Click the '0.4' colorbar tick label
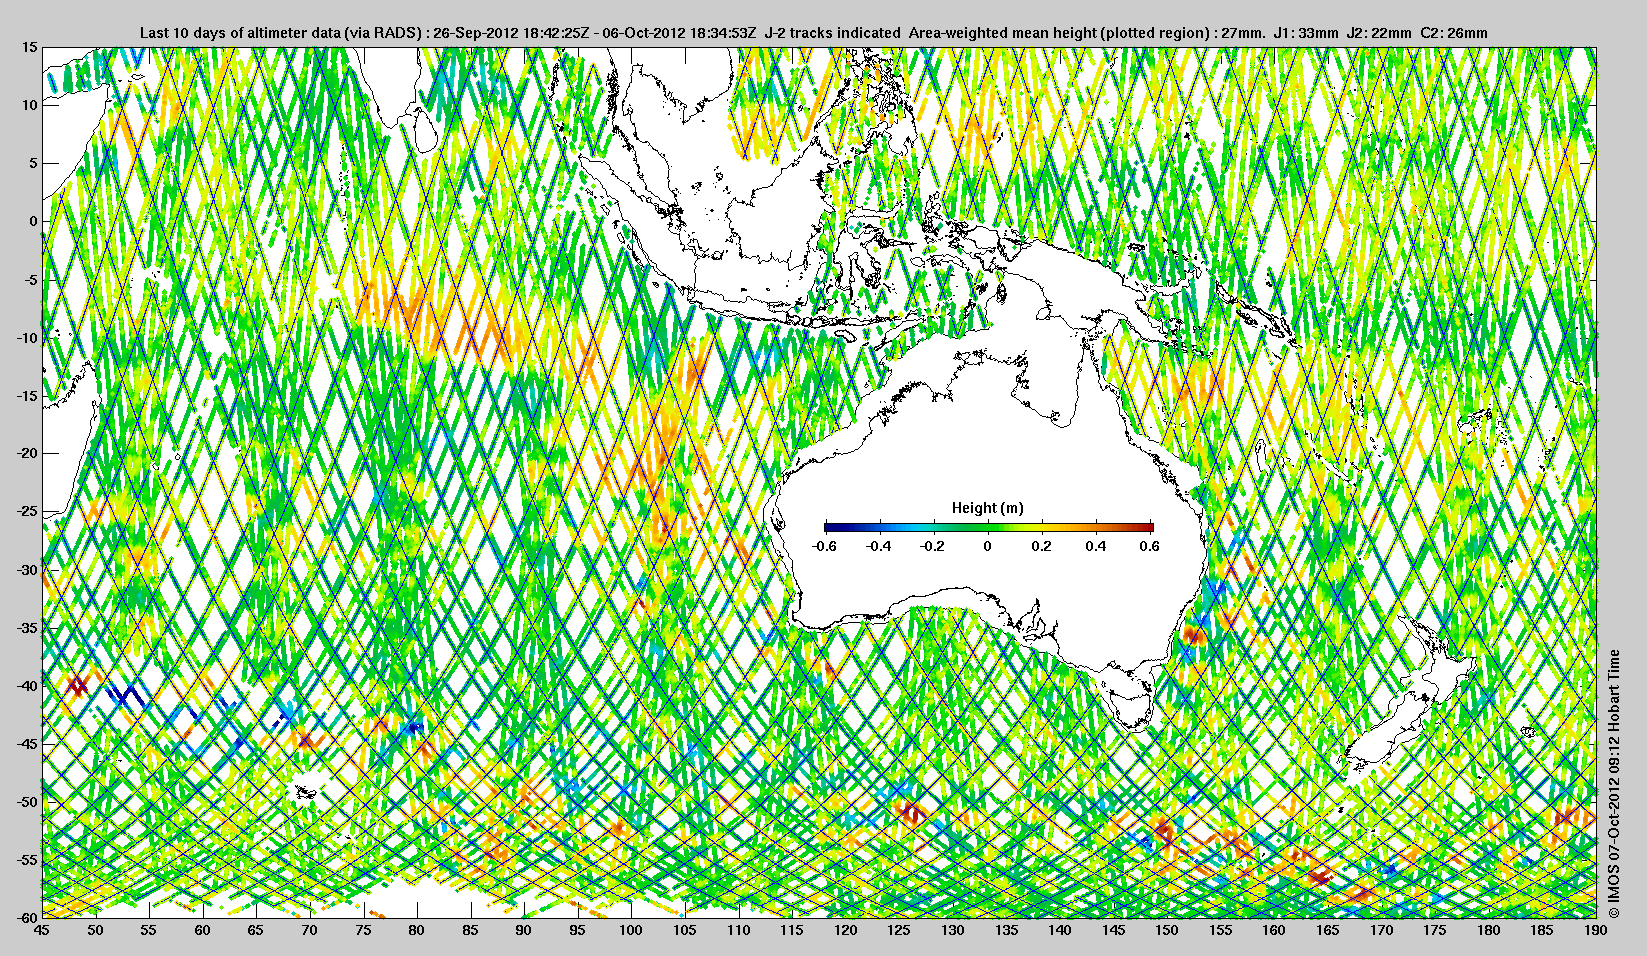Screen dimensions: 1647x956 pos(1096,546)
